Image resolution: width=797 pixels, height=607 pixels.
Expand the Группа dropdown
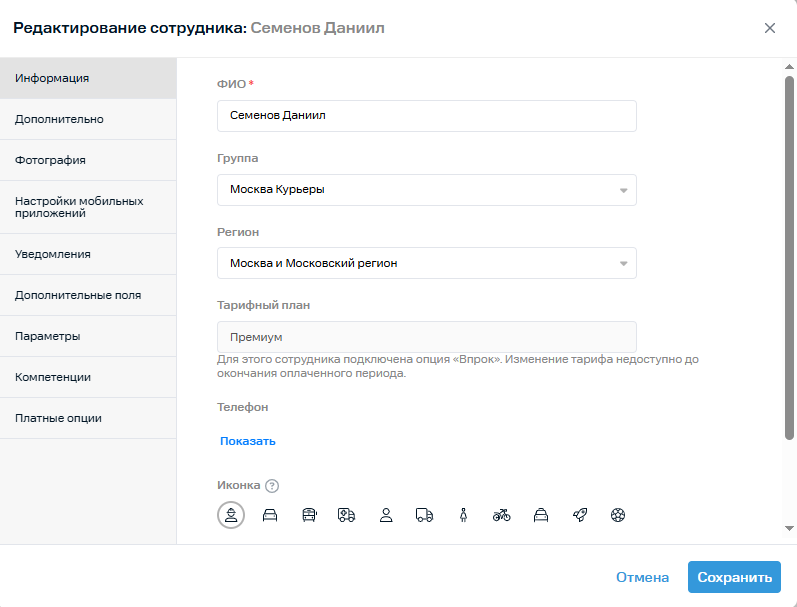[x=426, y=190]
